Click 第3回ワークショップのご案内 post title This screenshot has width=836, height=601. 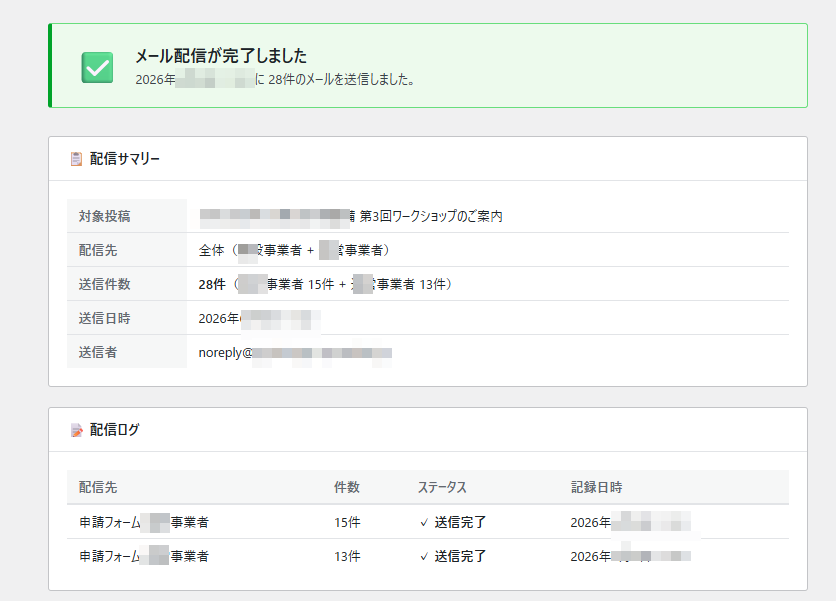coord(431,216)
